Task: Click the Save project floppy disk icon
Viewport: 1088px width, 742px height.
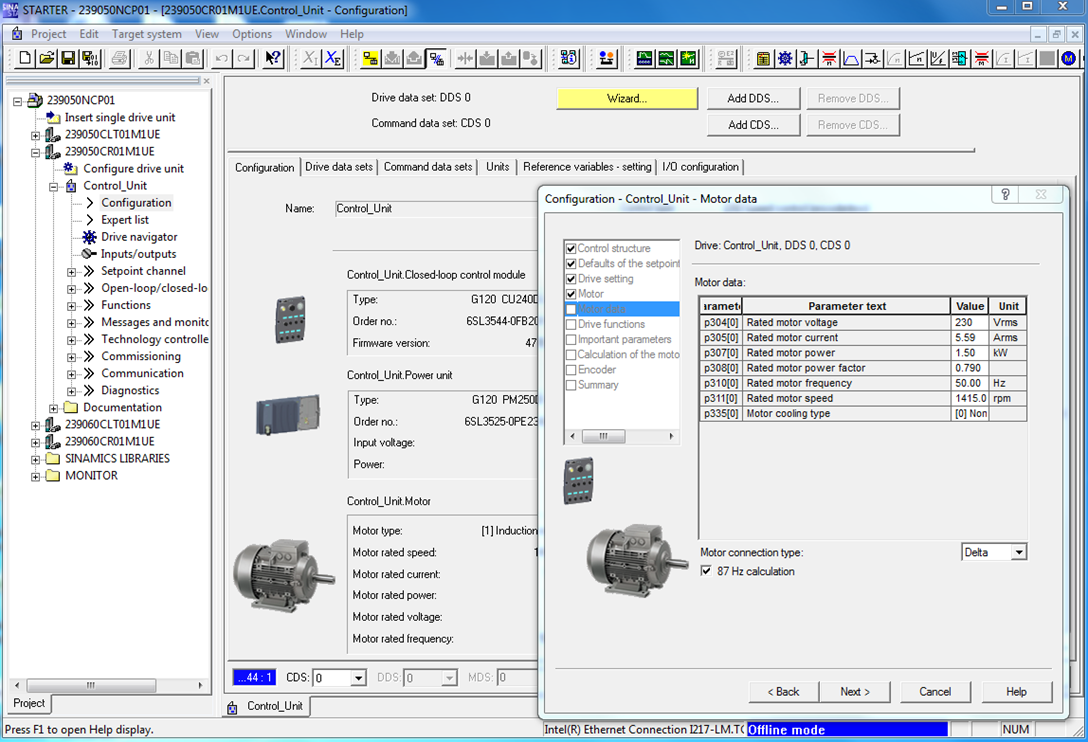Action: [x=69, y=59]
